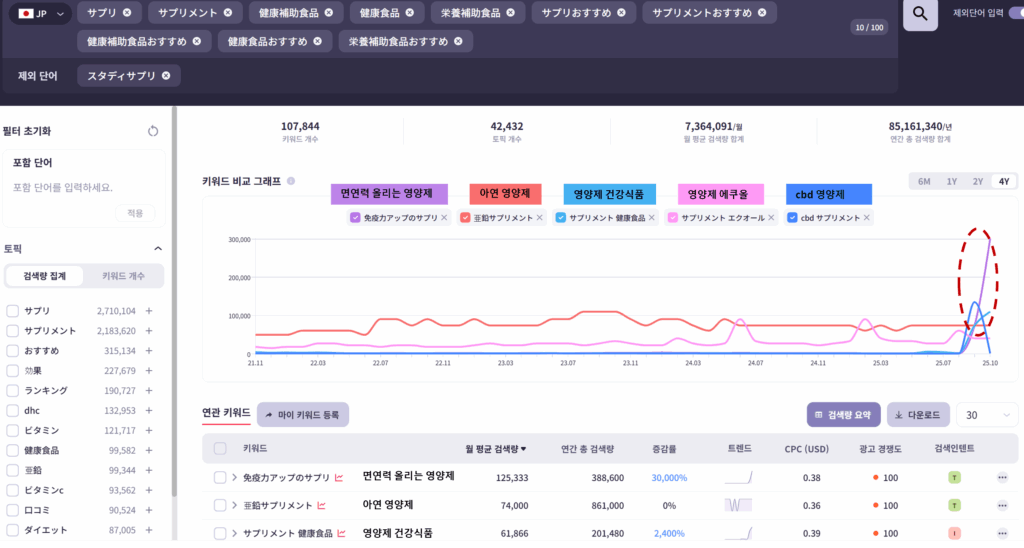
Task: Remove the サプリメント keyword chip
Action: tap(227, 12)
